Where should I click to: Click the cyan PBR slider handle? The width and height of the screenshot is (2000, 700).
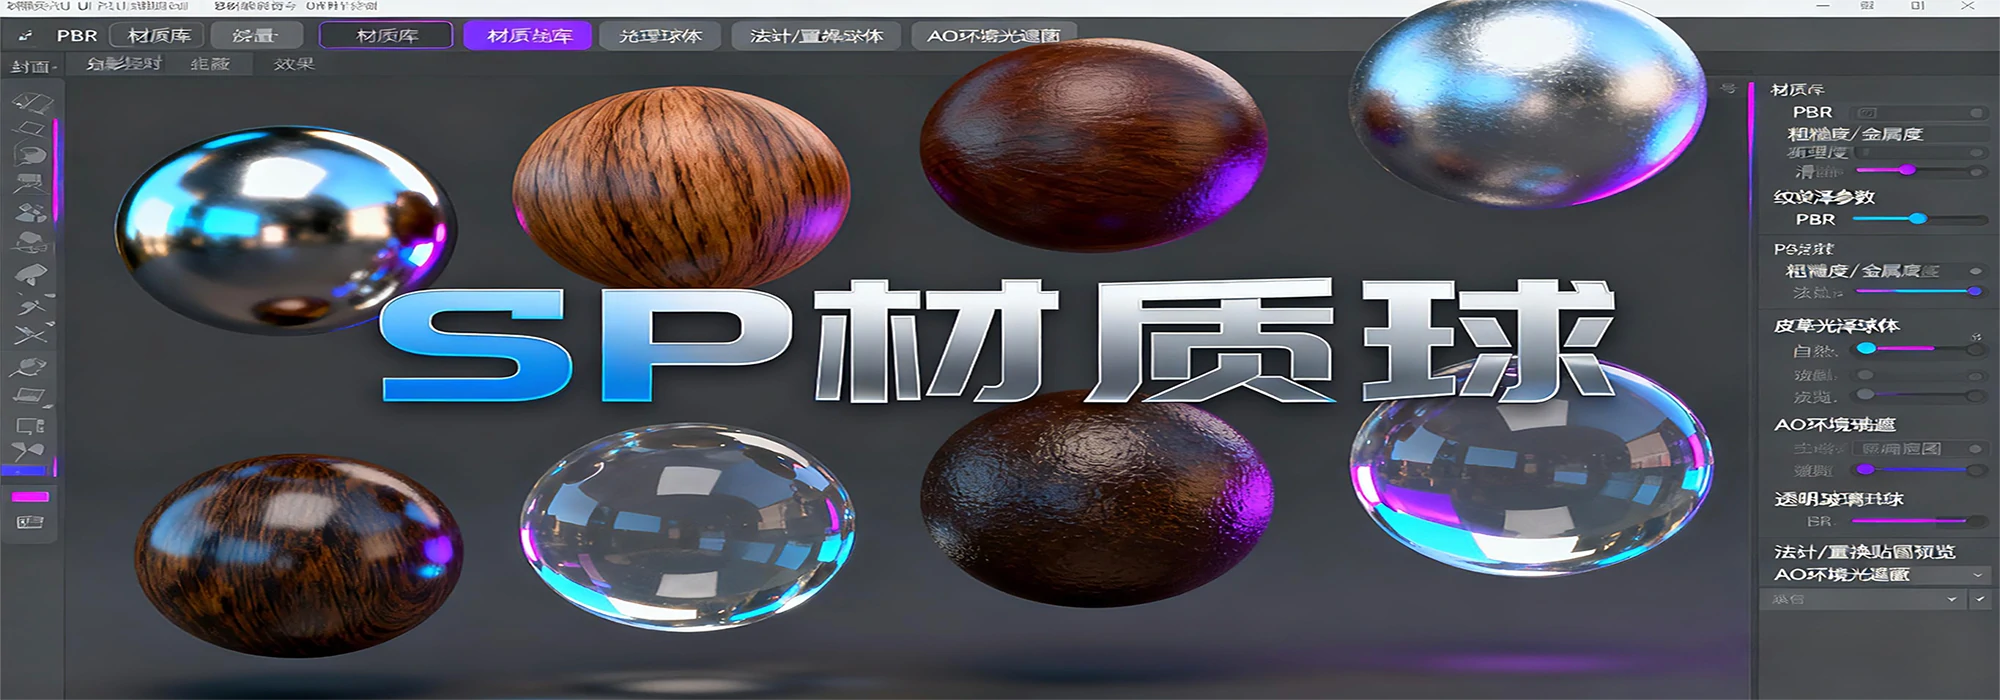[1917, 218]
